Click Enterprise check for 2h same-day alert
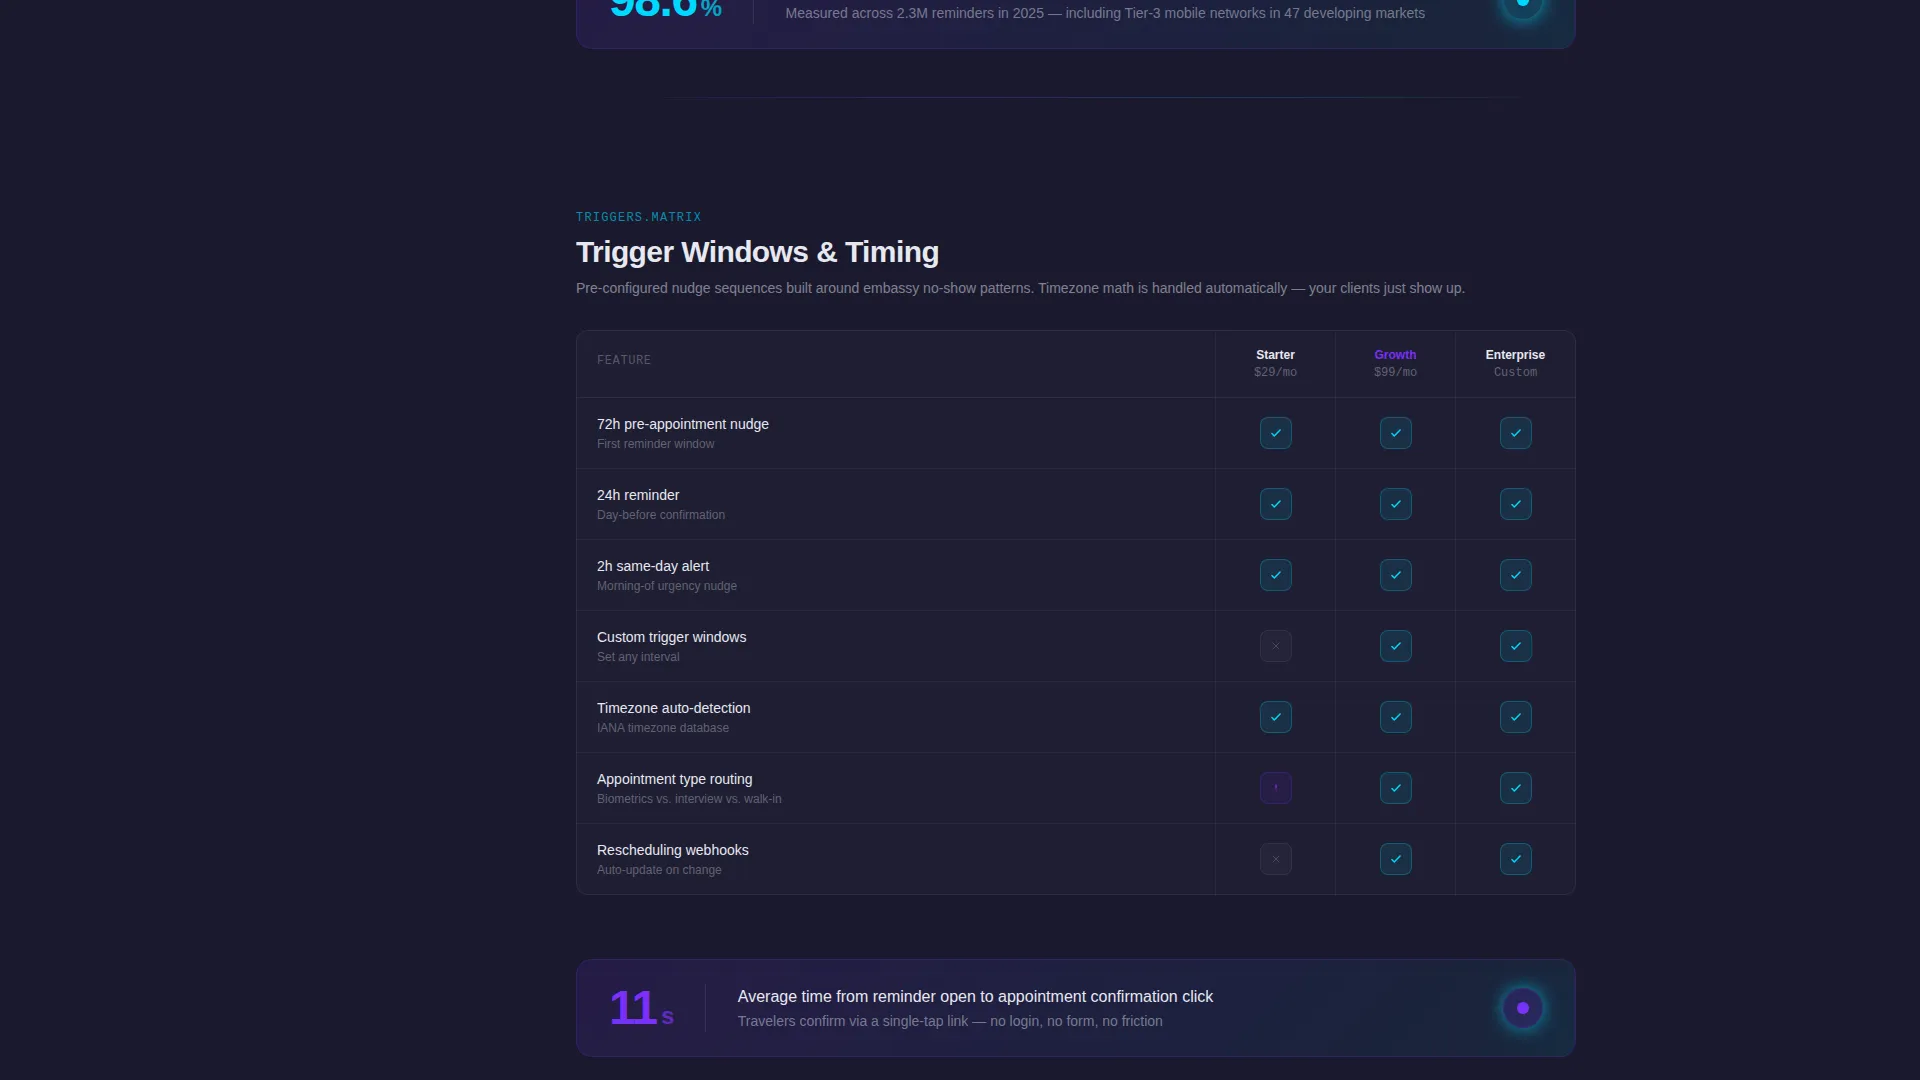This screenshot has height=1080, width=1920. pyautogui.click(x=1515, y=575)
